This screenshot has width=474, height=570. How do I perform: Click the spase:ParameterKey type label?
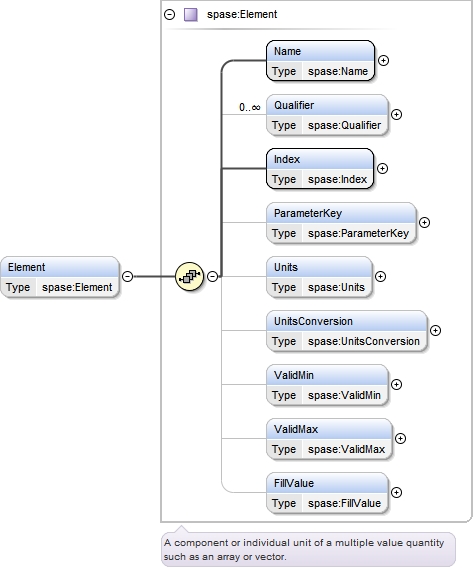pyautogui.click(x=358, y=233)
